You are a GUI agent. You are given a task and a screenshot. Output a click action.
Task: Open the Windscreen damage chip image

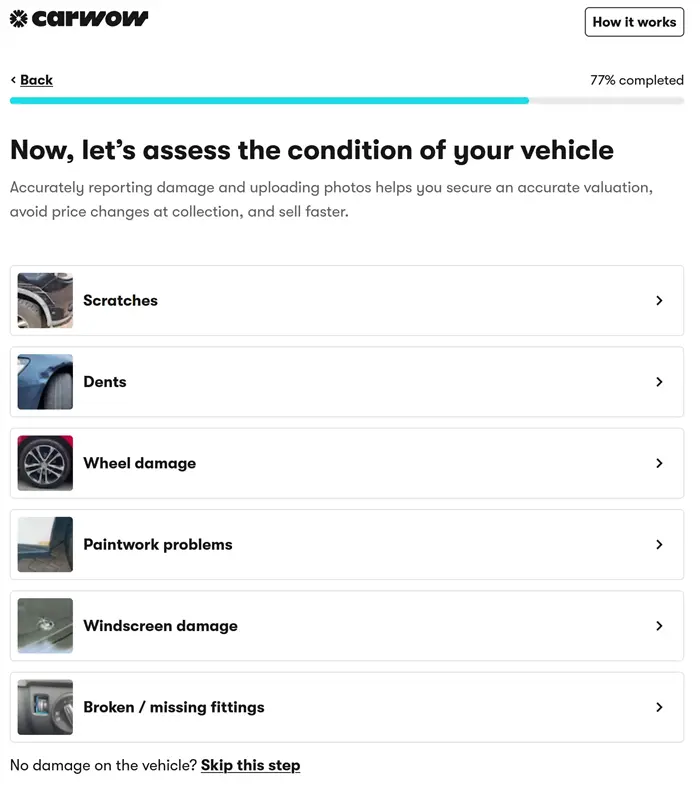pos(45,626)
